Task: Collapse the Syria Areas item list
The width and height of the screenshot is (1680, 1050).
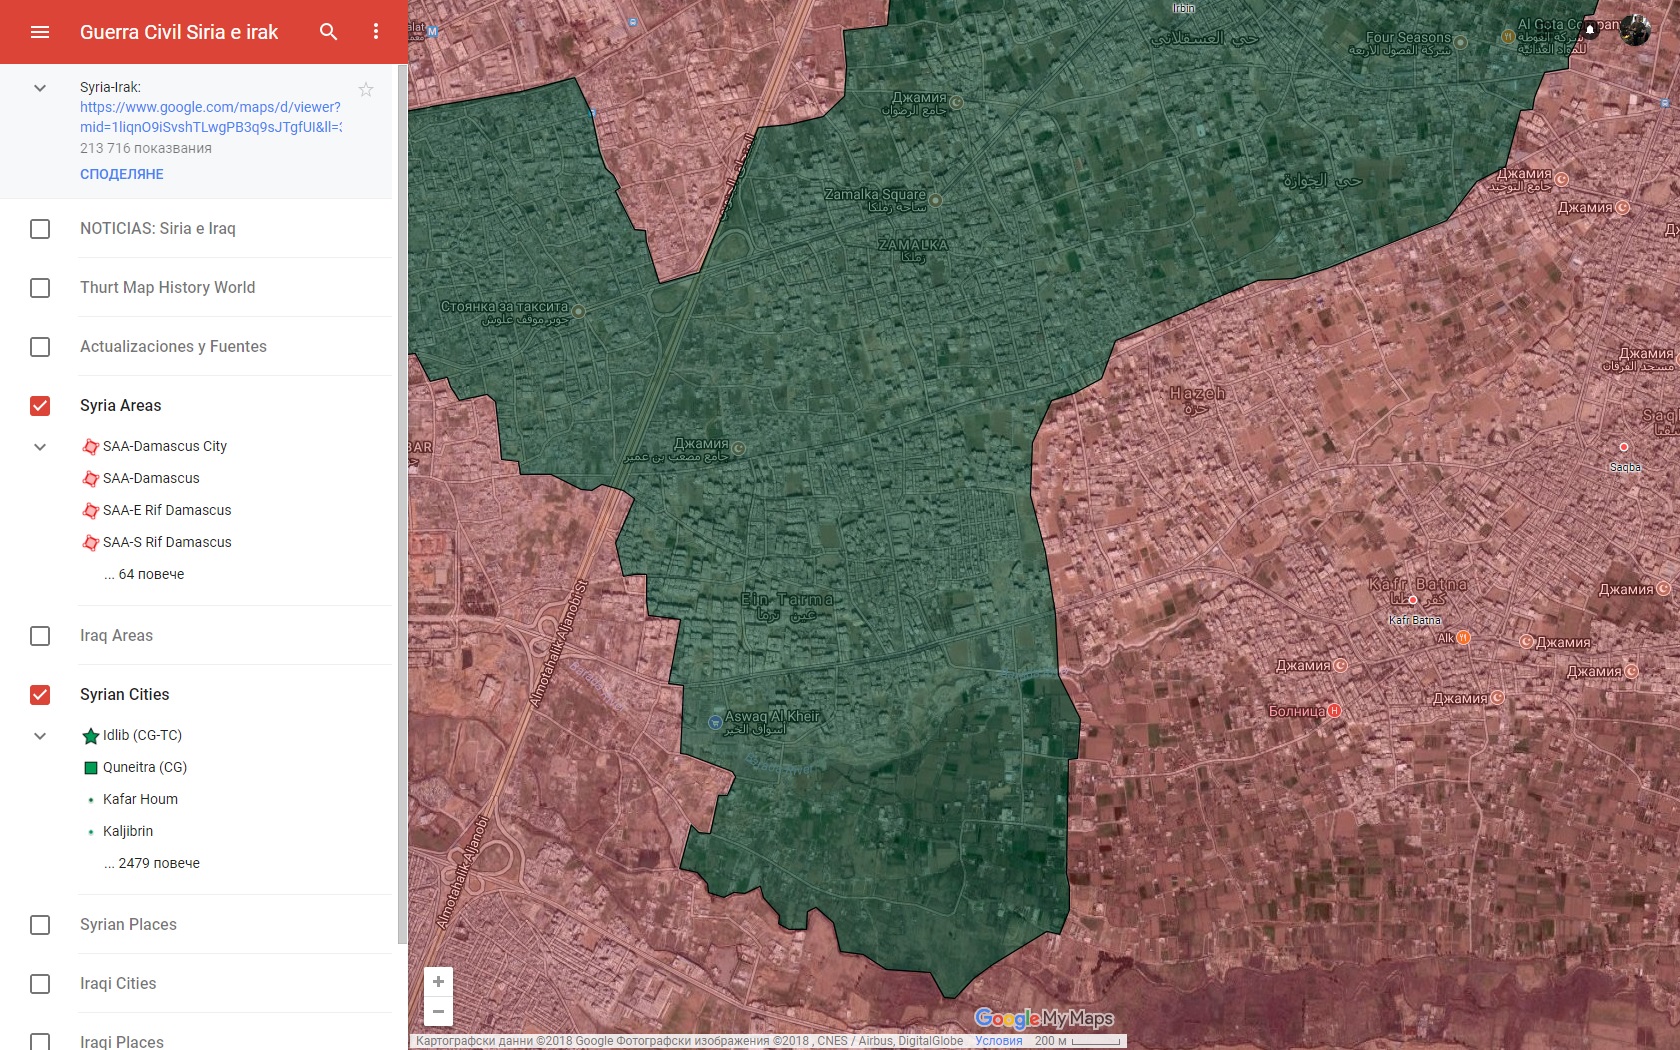Action: pos(40,447)
